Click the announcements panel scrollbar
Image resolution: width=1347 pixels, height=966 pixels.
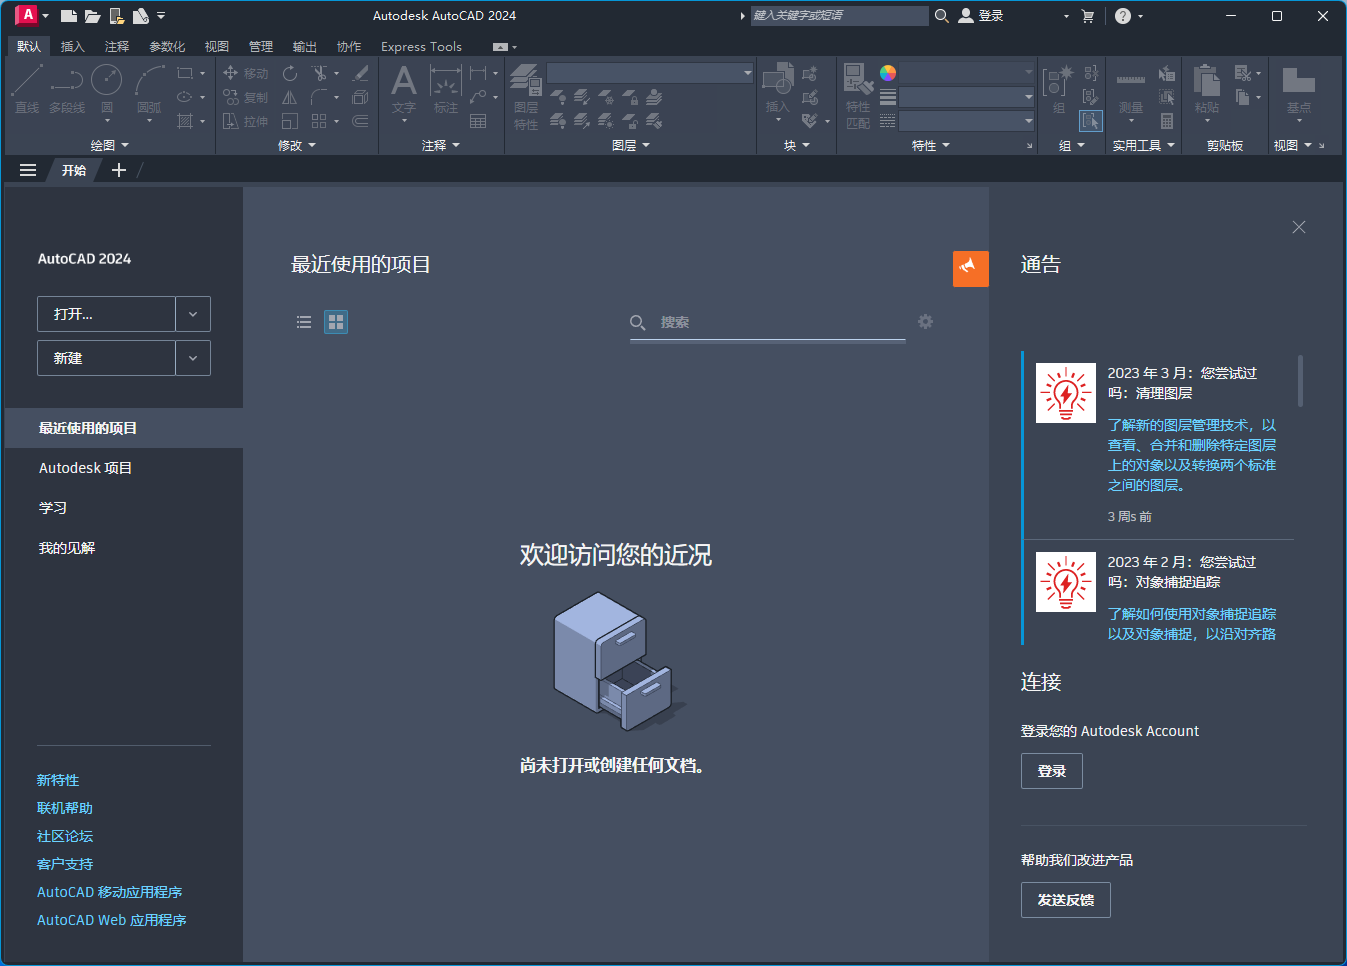tap(1300, 380)
